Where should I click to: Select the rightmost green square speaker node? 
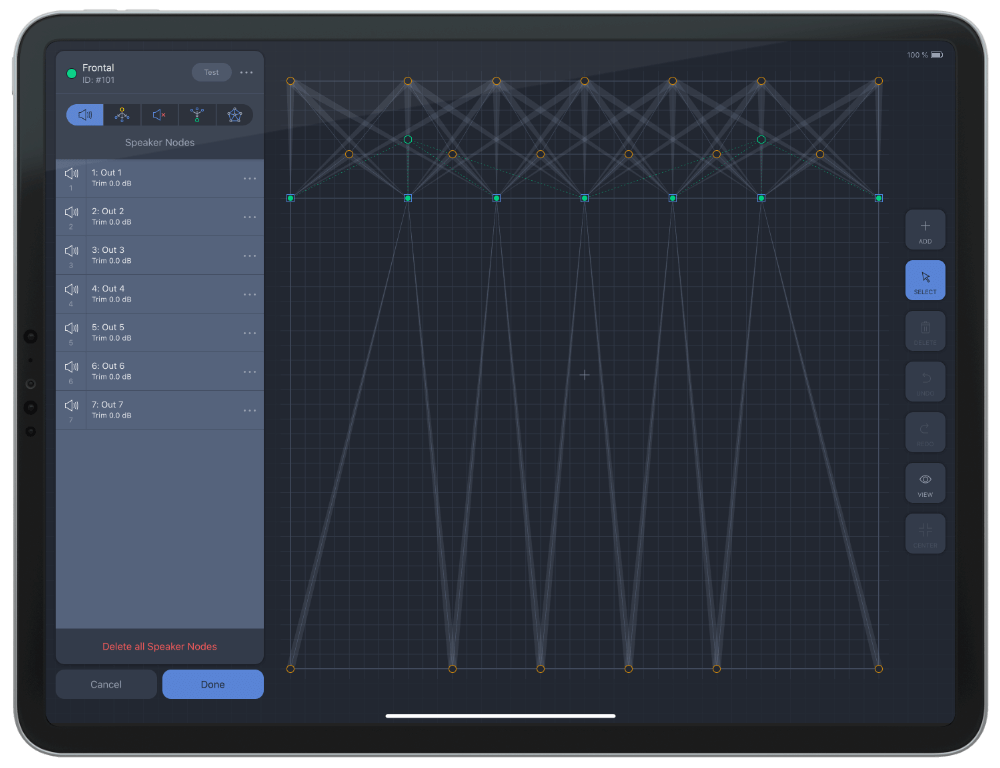pos(879,198)
